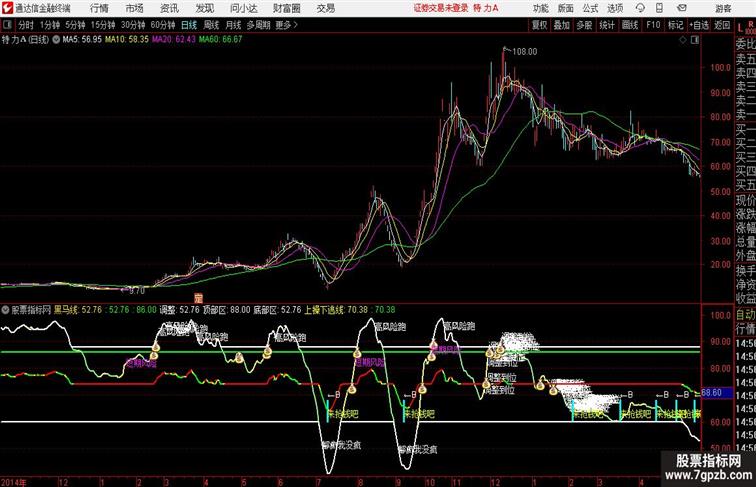Switch to 15分钟 period
Image resolution: width=756 pixels, height=487 pixels.
click(103, 25)
